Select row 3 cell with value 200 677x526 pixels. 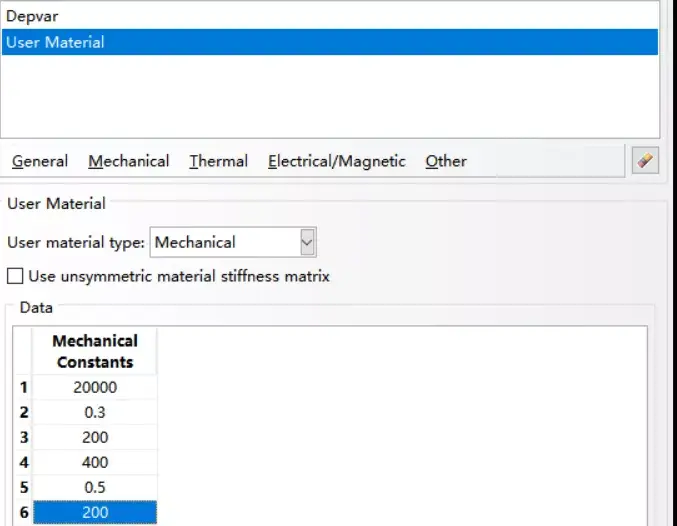(x=95, y=437)
